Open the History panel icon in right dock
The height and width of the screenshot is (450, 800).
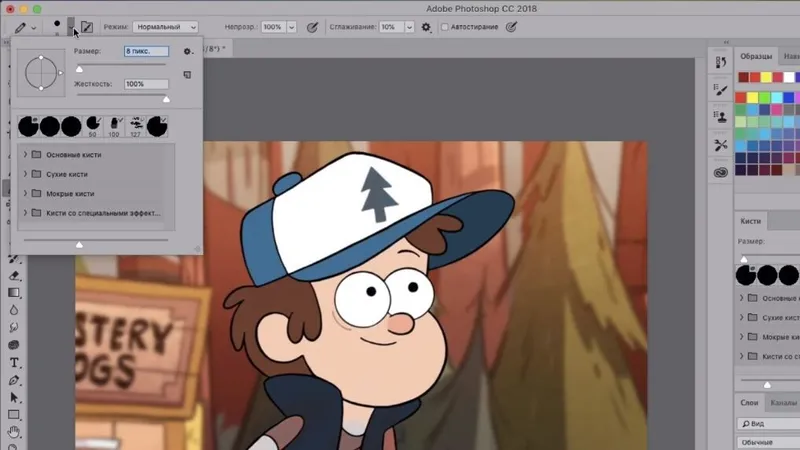720,62
